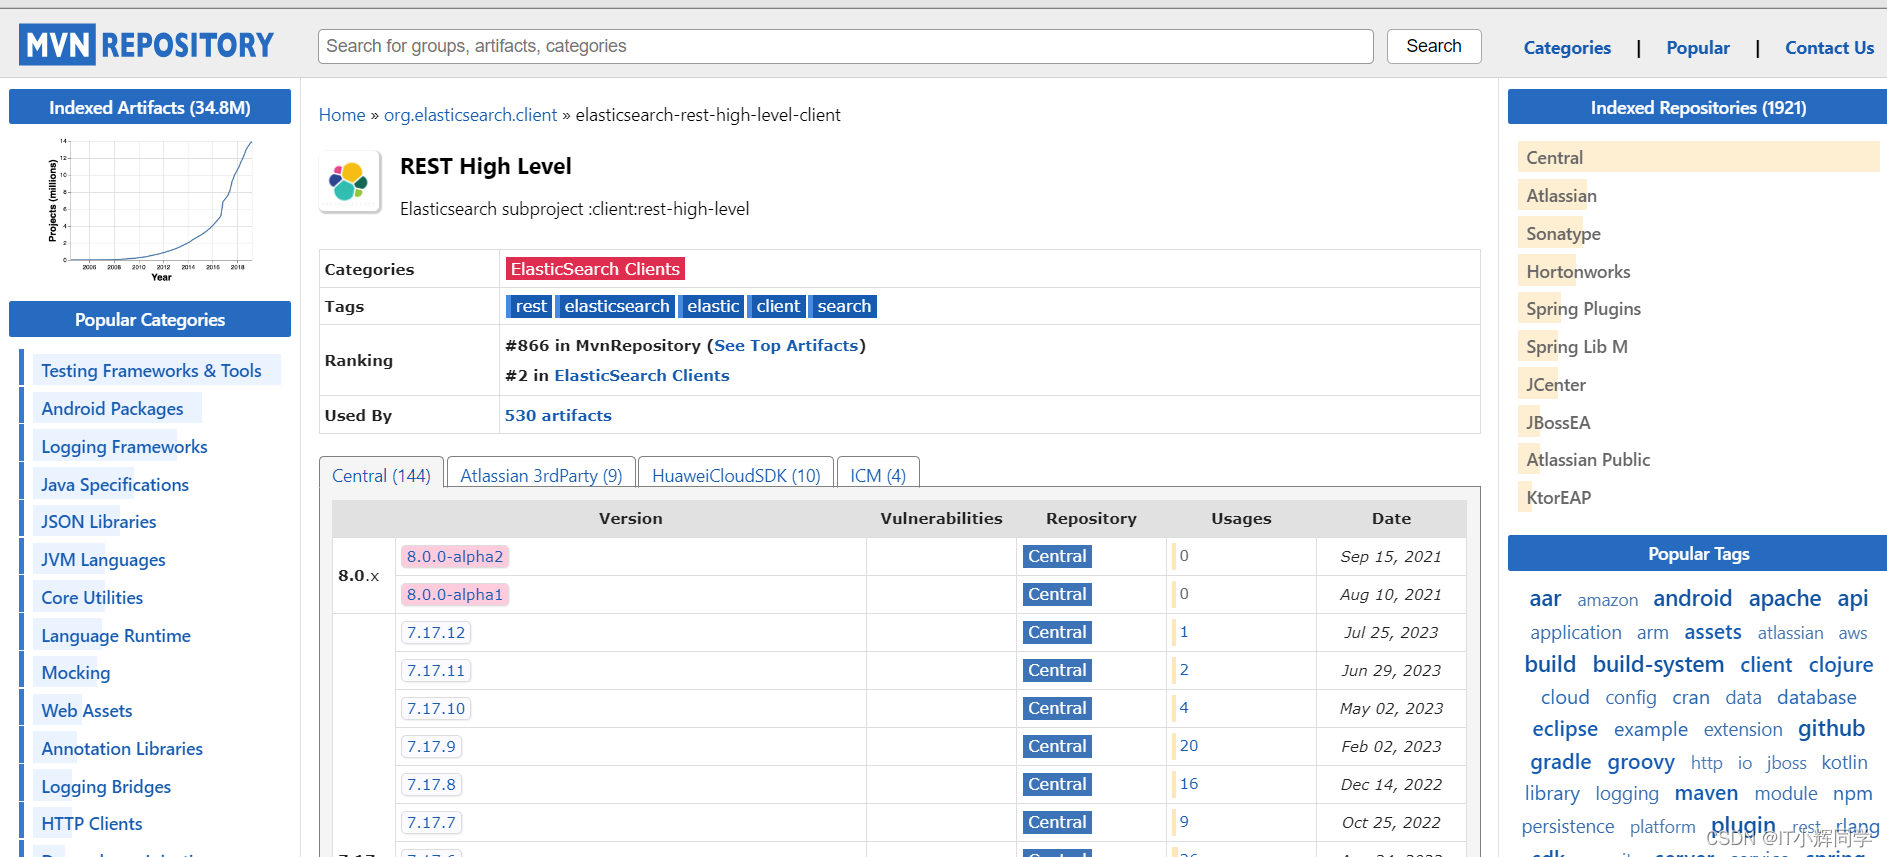
Task: Open the JCenter repository
Action: click(1555, 384)
